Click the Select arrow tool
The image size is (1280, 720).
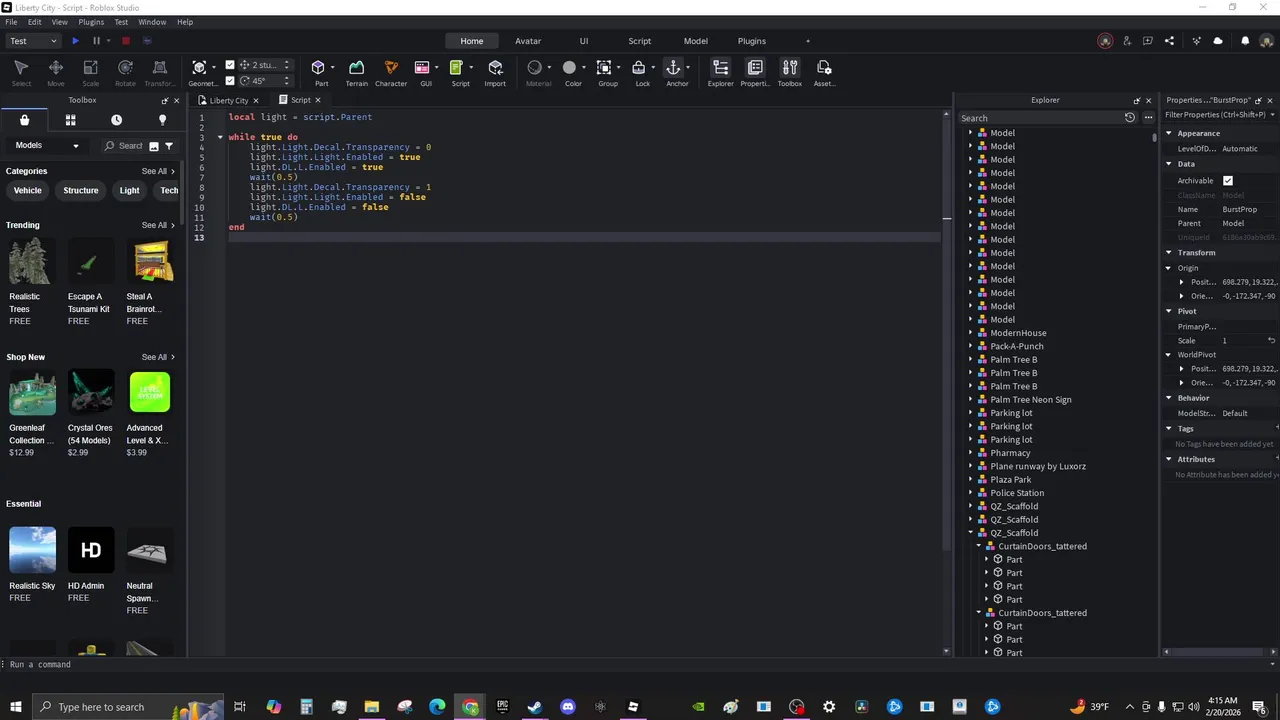21,73
